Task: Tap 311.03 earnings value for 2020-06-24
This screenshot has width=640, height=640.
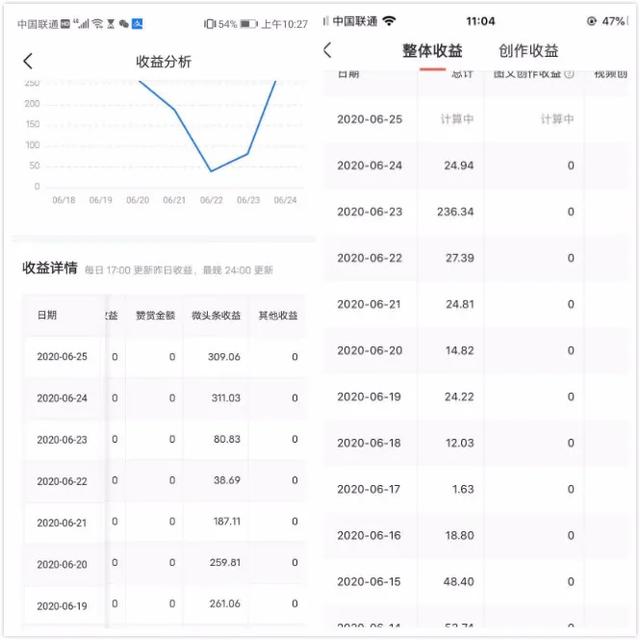Action: click(220, 398)
